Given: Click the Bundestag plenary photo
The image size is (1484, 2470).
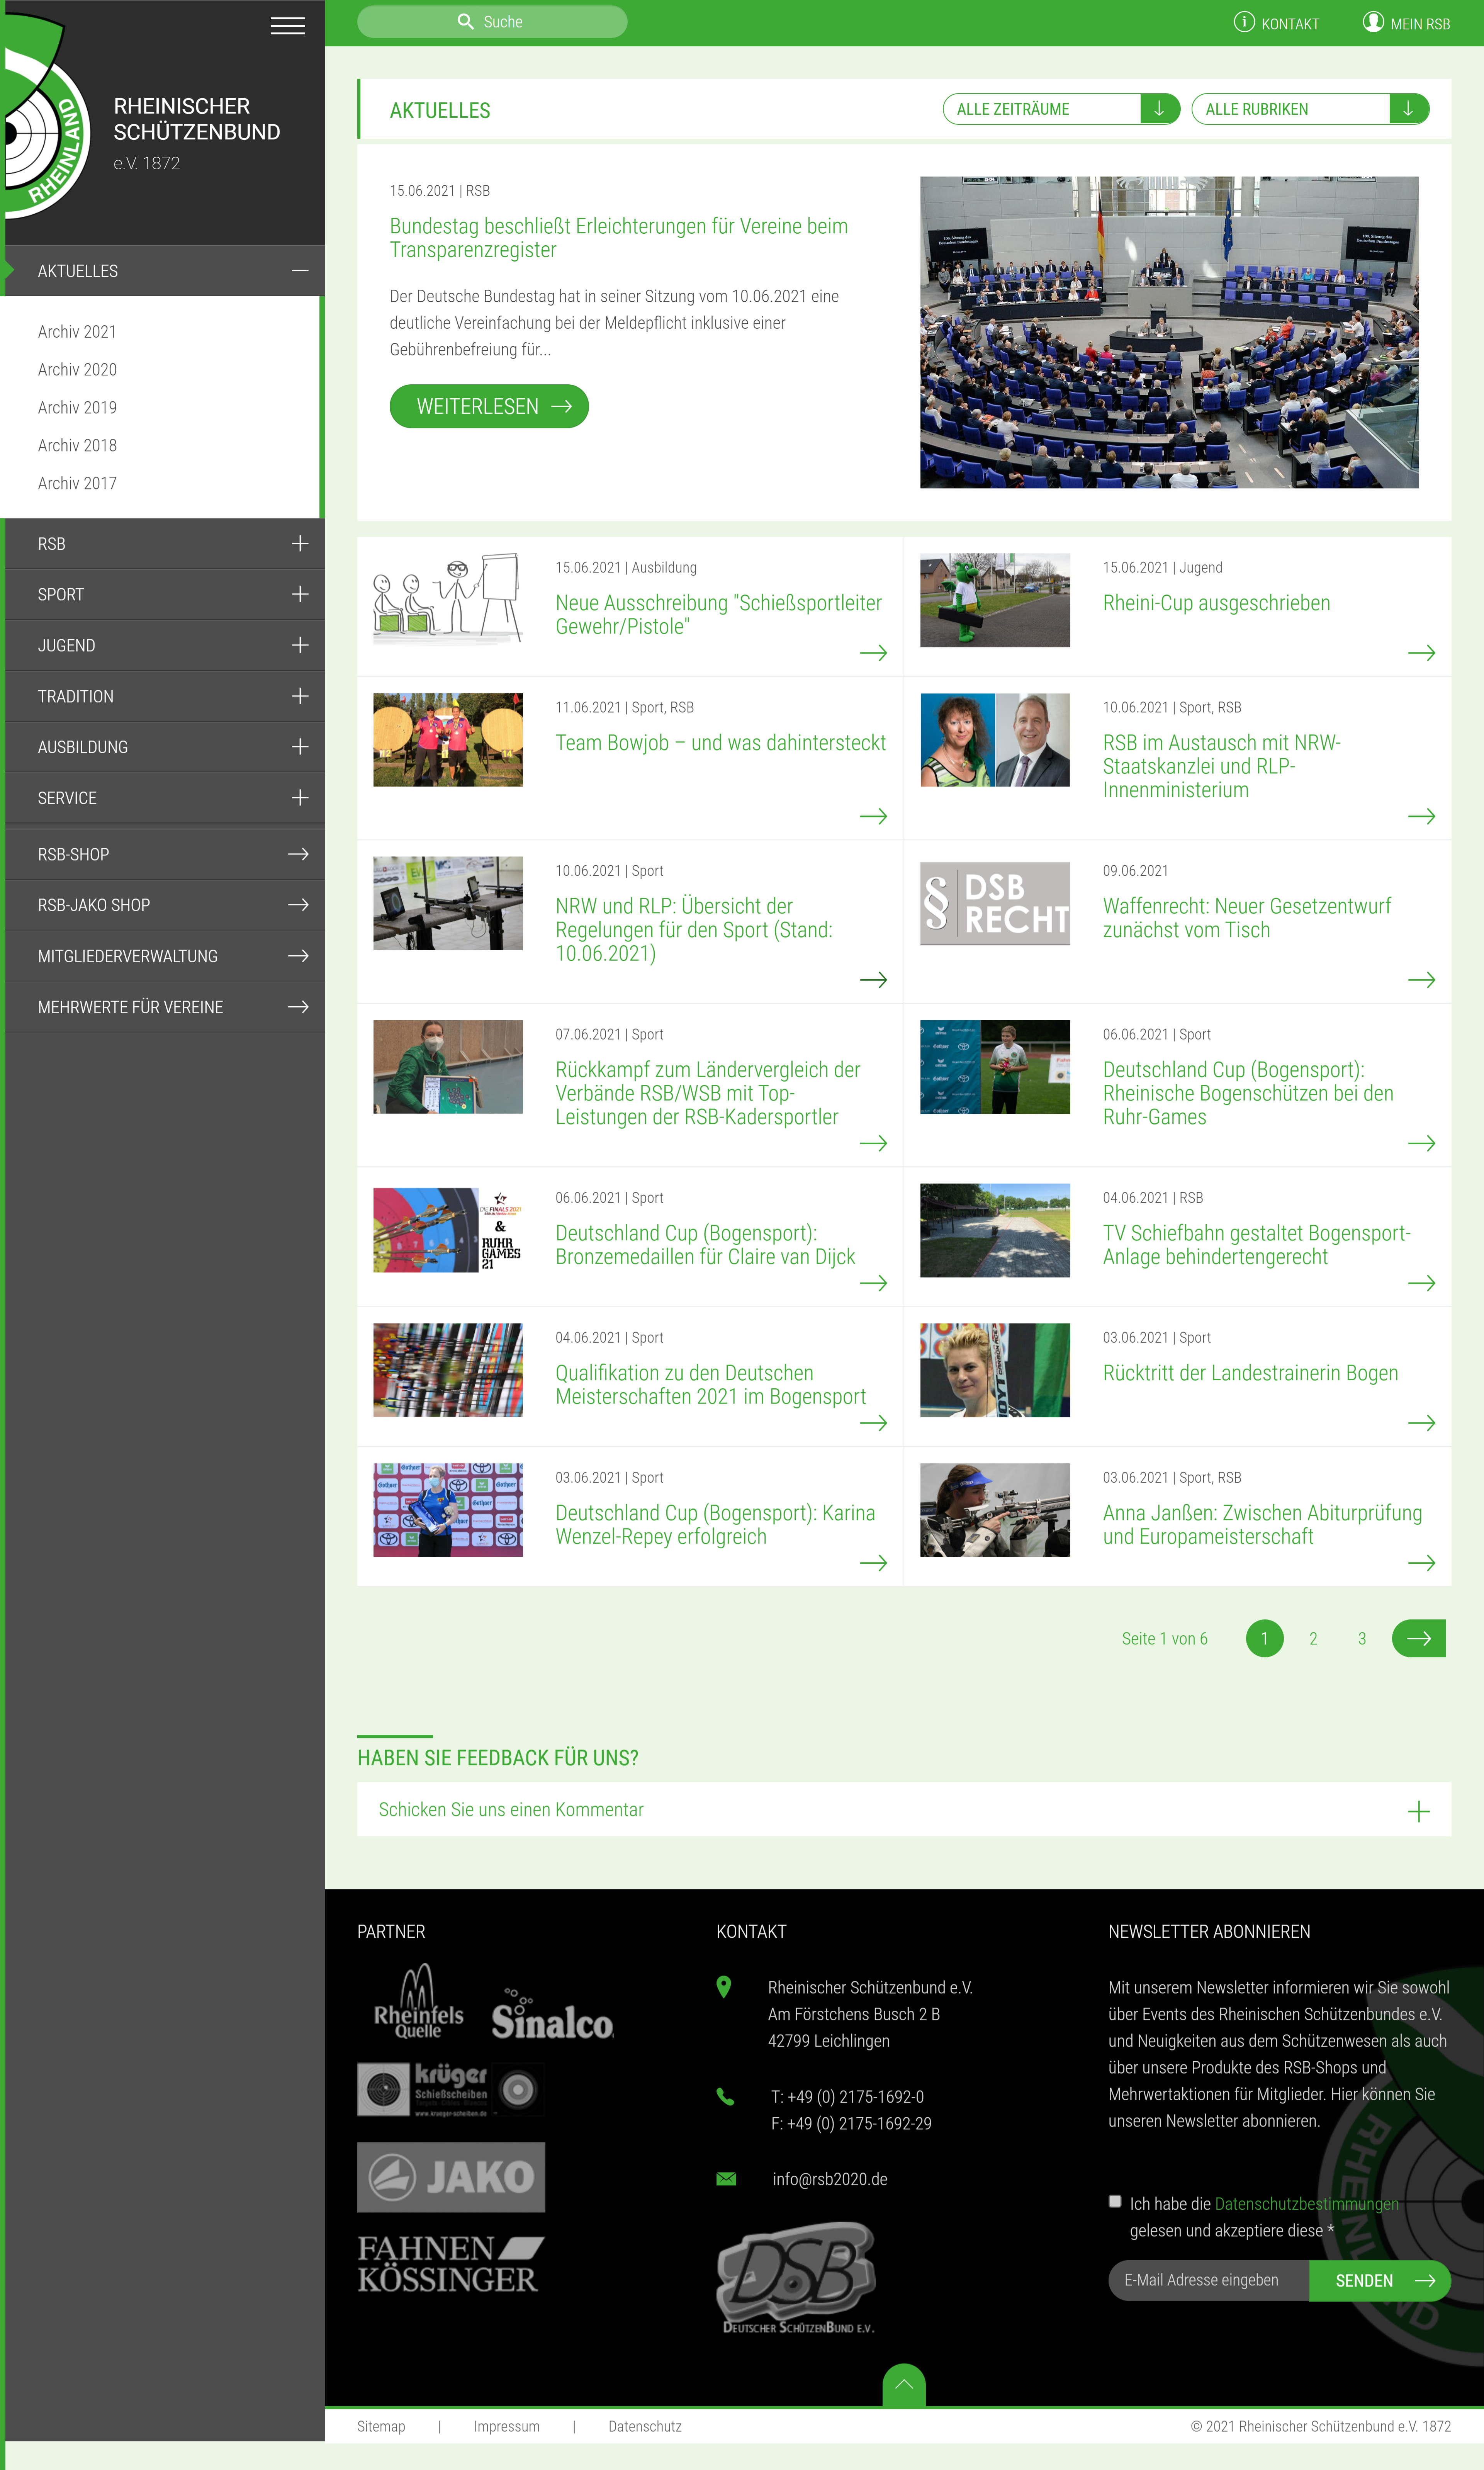Looking at the screenshot, I should pos(1169,332).
